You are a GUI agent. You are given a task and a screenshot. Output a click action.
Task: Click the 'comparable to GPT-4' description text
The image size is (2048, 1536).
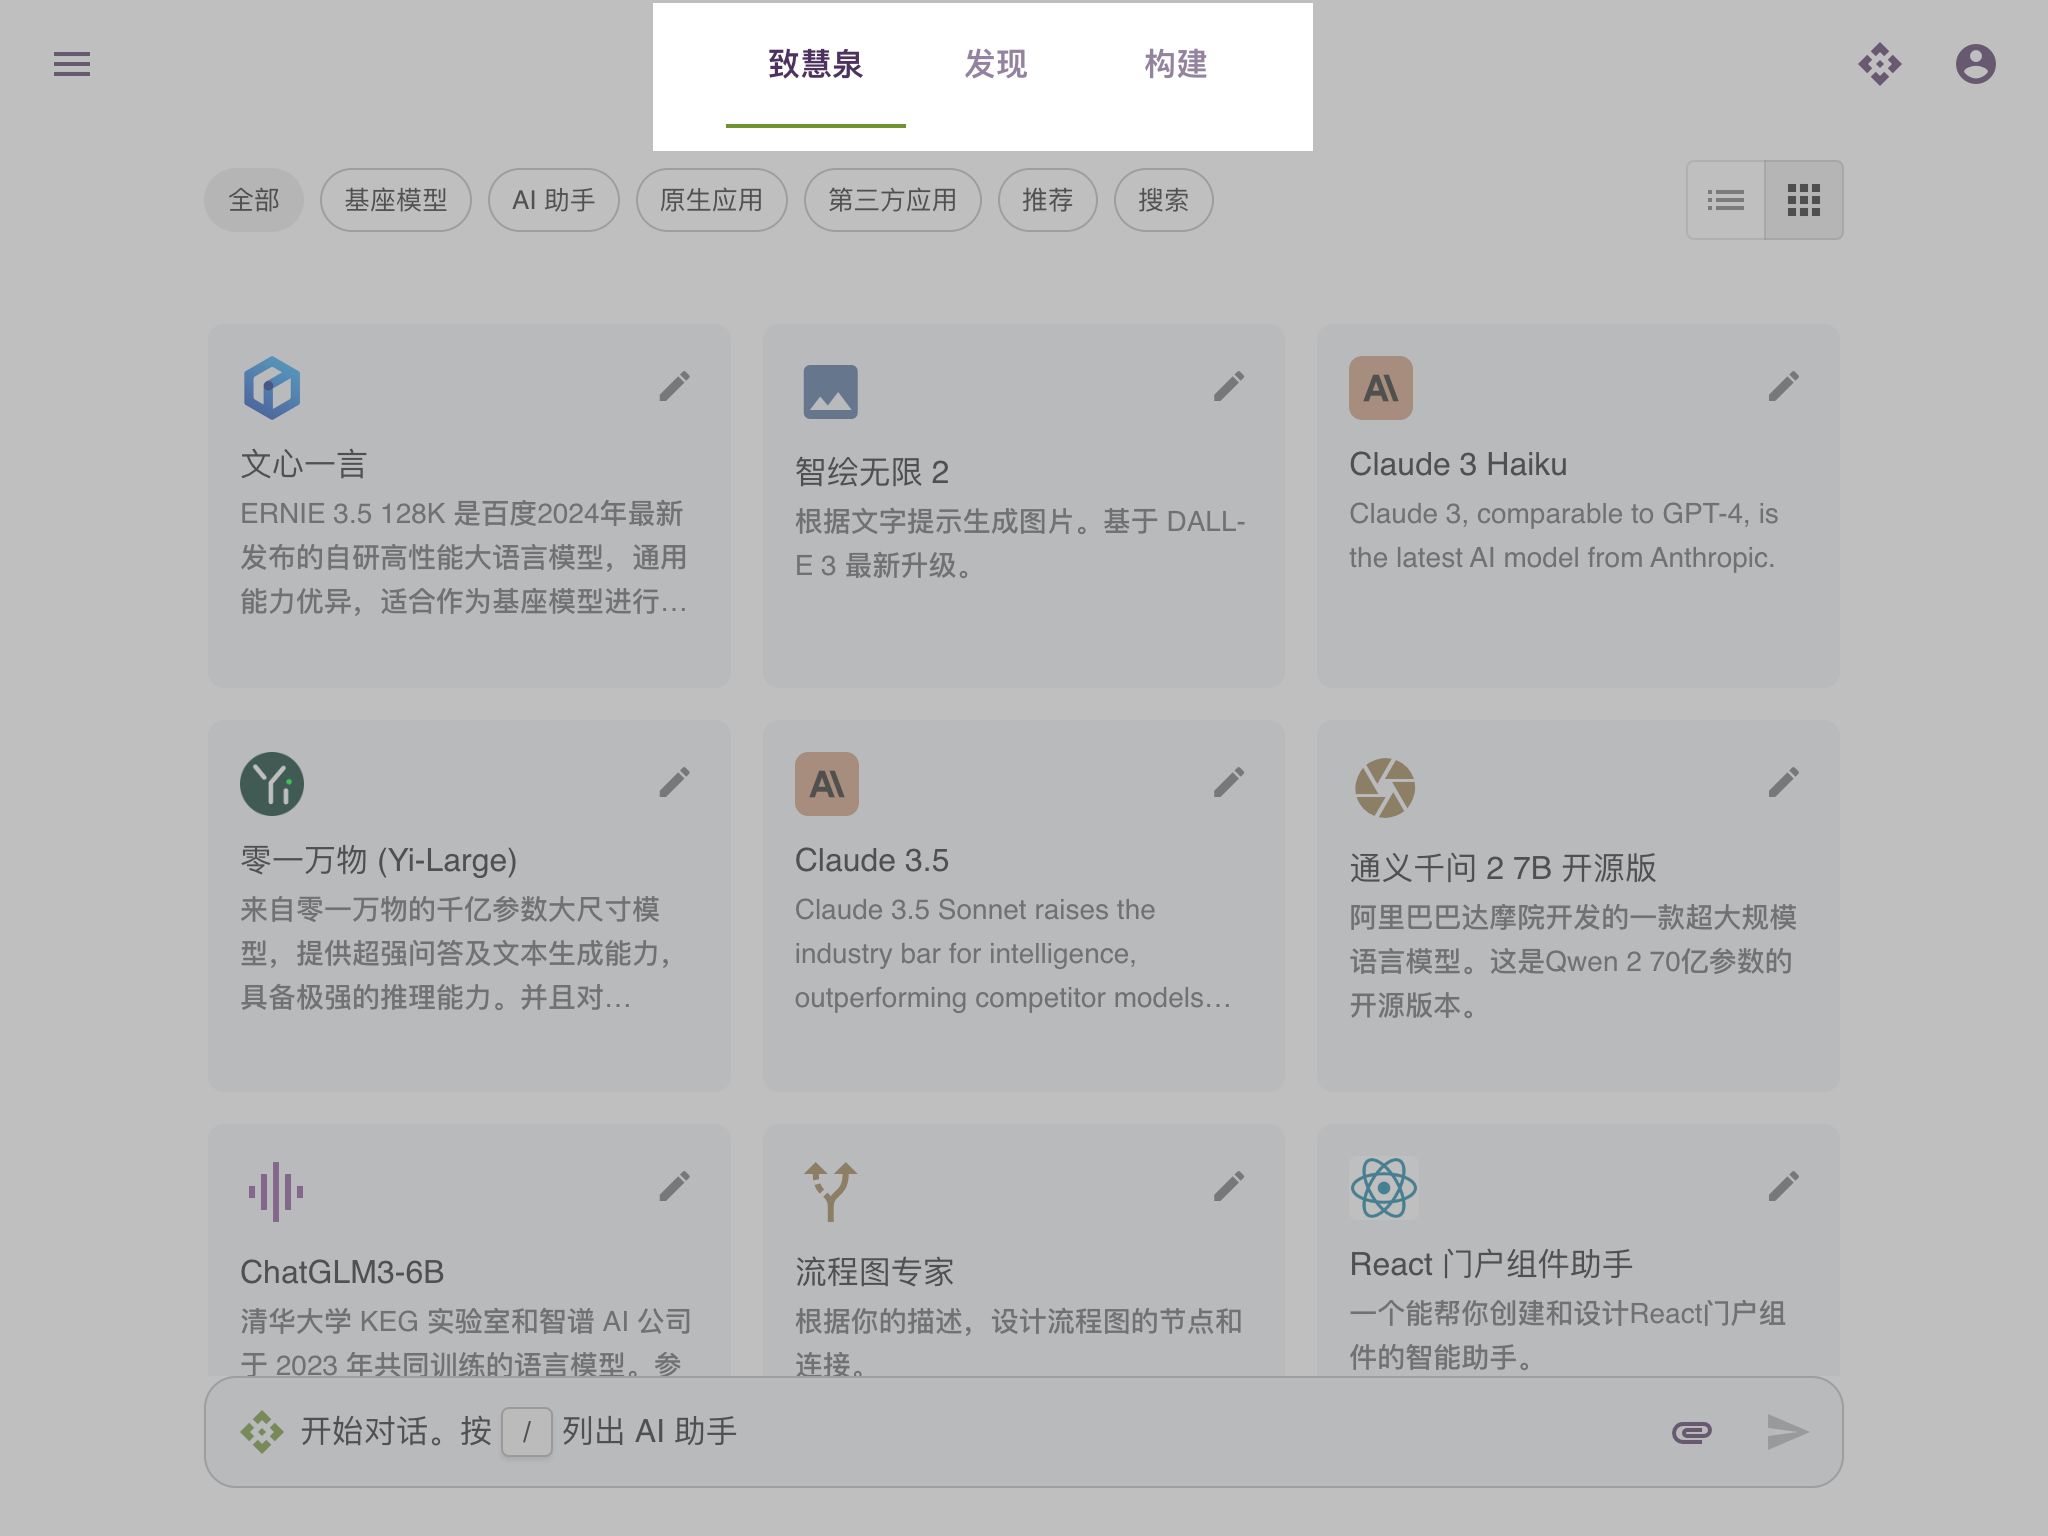pyautogui.click(x=1564, y=536)
